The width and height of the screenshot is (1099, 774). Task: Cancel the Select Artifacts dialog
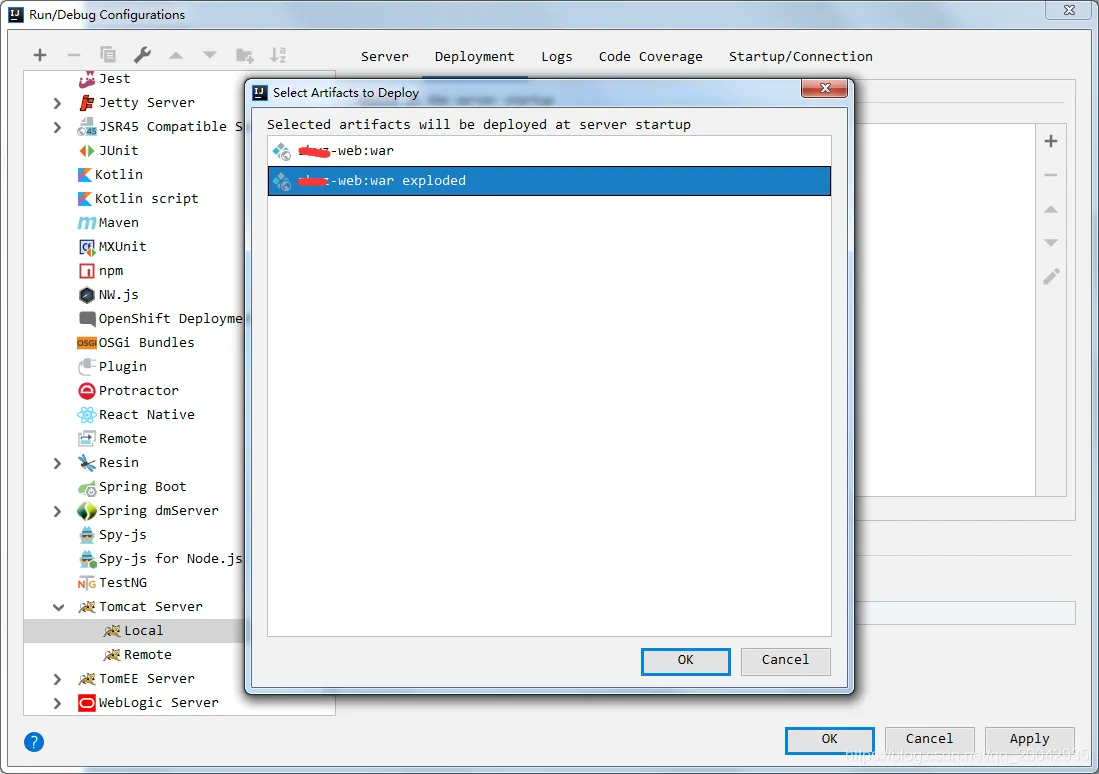(x=785, y=660)
